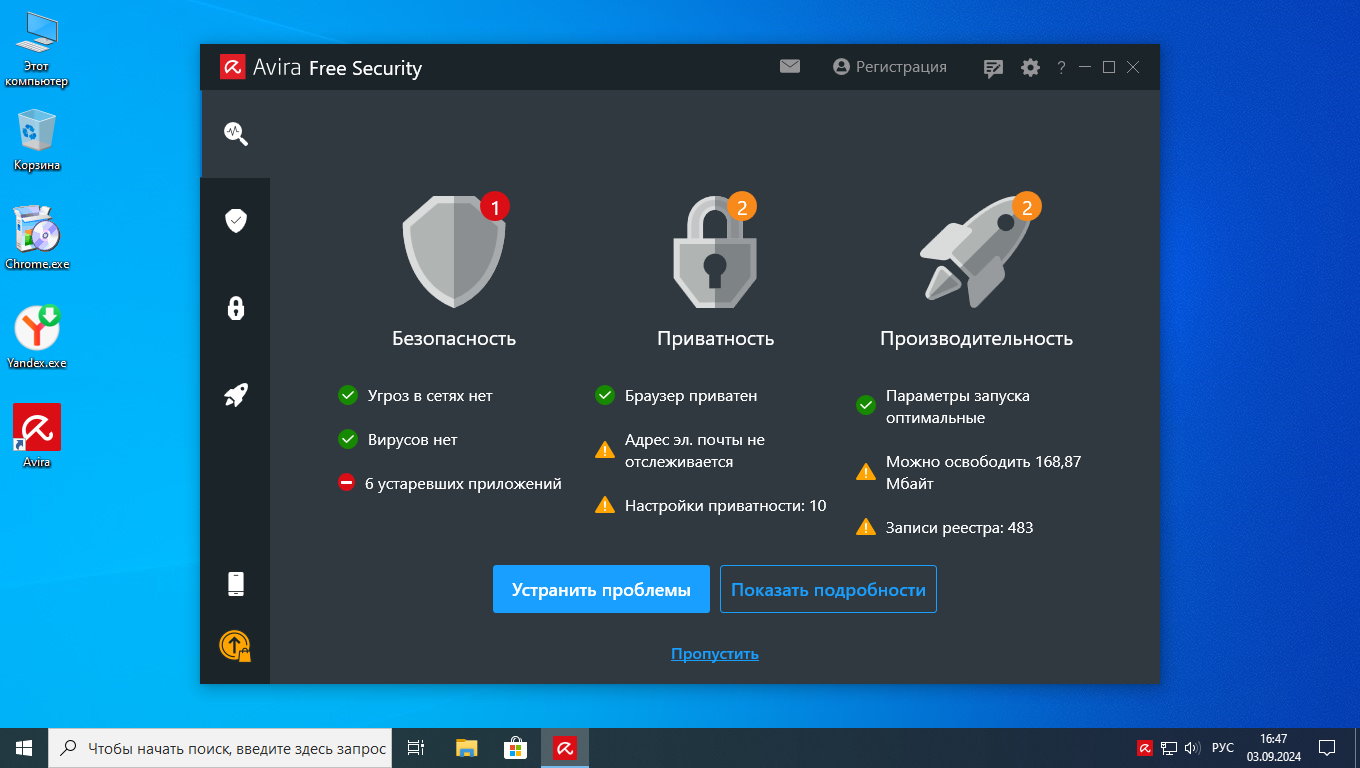Open the Регистрация account link
The height and width of the screenshot is (768, 1360).
point(890,67)
